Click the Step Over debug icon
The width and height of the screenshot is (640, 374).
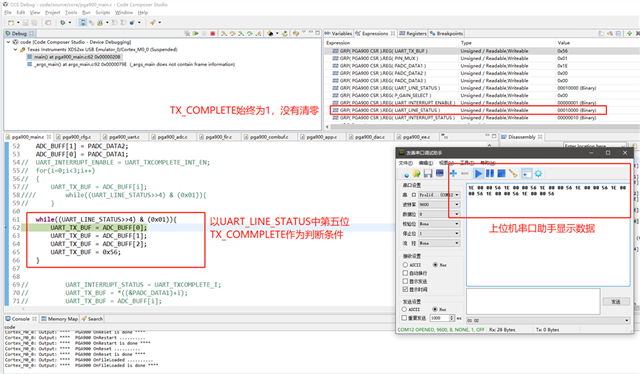point(232,33)
